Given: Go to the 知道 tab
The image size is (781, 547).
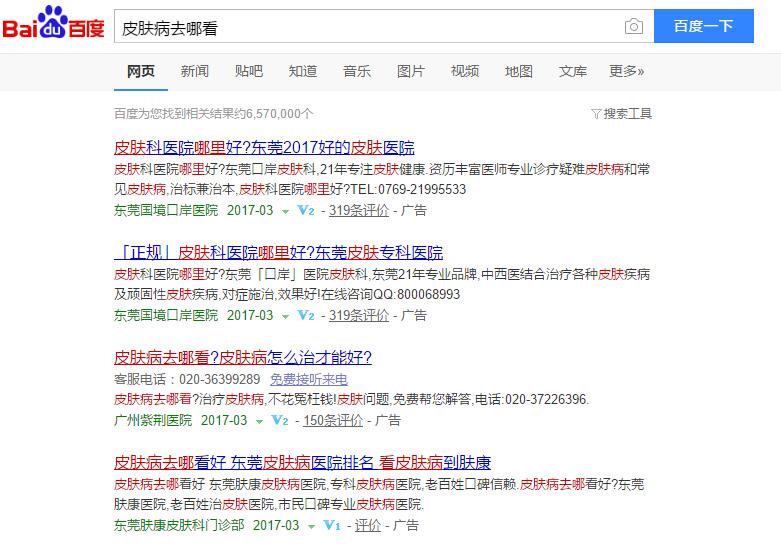Looking at the screenshot, I should tap(303, 72).
